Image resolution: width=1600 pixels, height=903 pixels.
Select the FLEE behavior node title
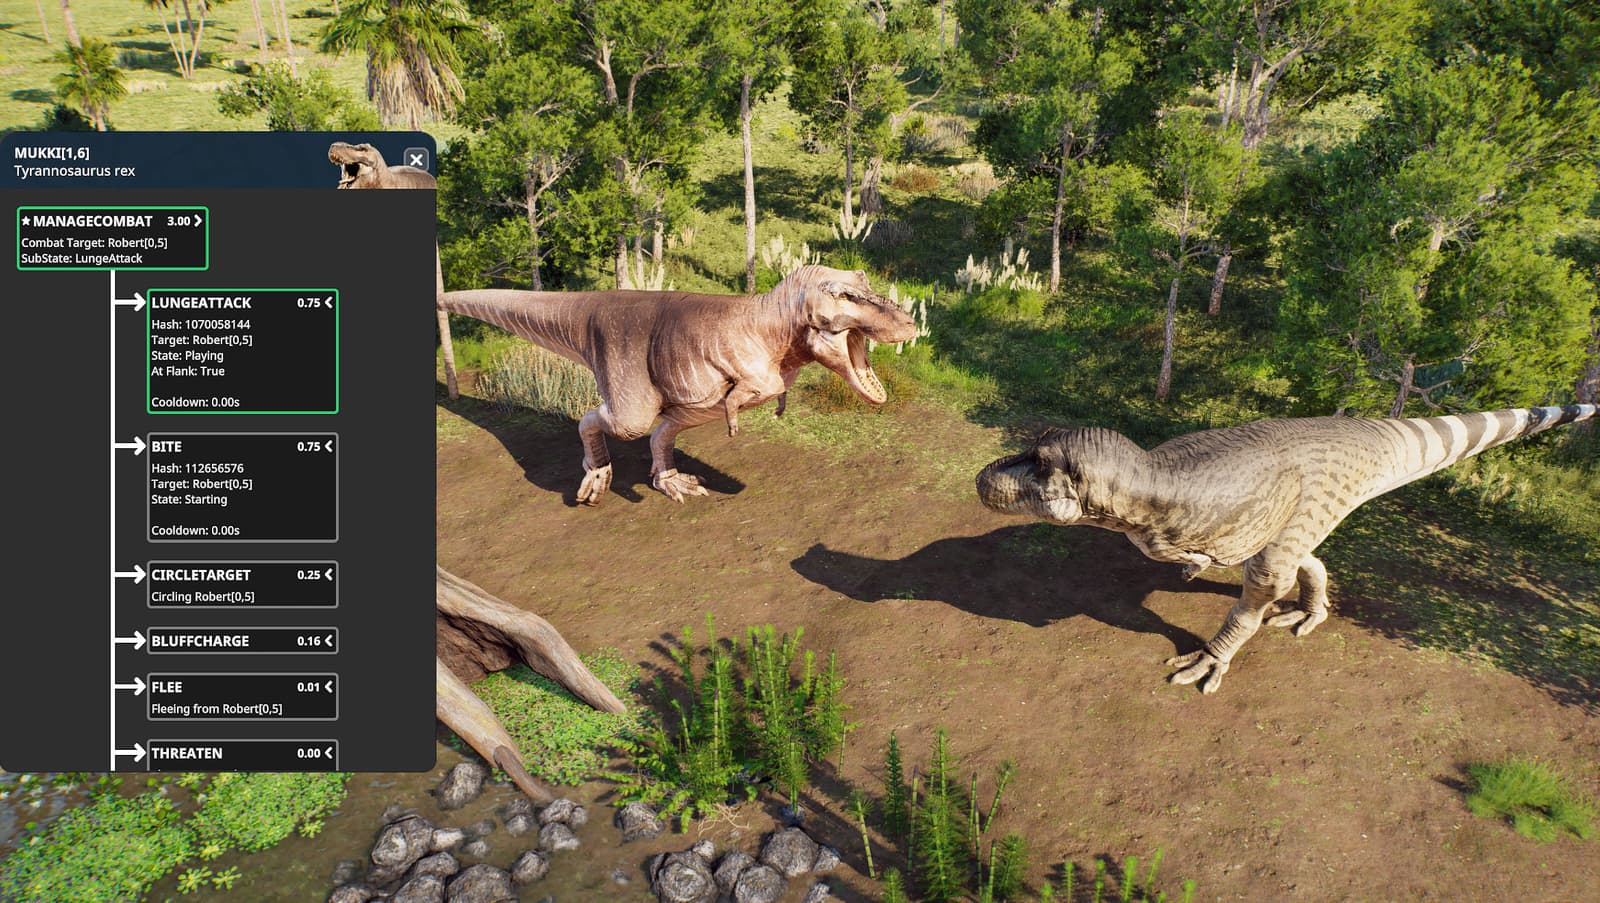(166, 687)
